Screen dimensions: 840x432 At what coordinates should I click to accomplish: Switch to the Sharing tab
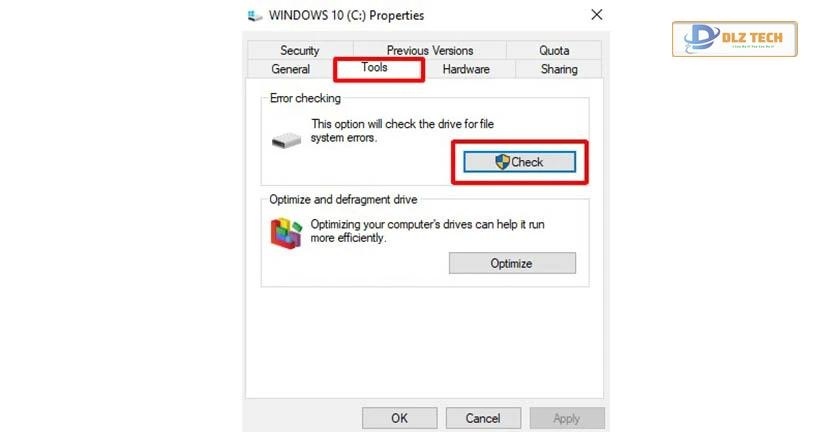[x=559, y=69]
